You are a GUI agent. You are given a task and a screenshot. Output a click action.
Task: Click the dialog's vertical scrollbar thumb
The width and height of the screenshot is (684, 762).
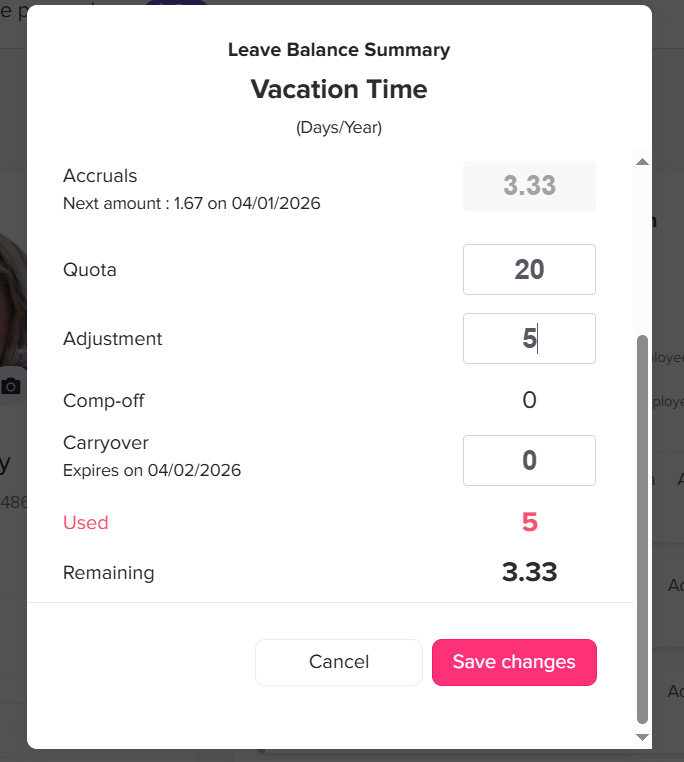click(x=642, y=528)
